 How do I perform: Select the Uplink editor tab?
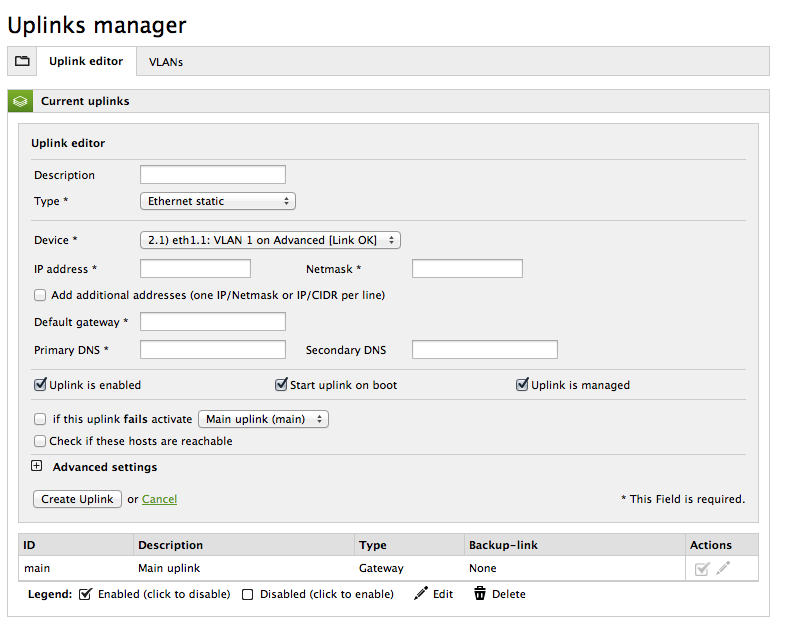coord(86,61)
